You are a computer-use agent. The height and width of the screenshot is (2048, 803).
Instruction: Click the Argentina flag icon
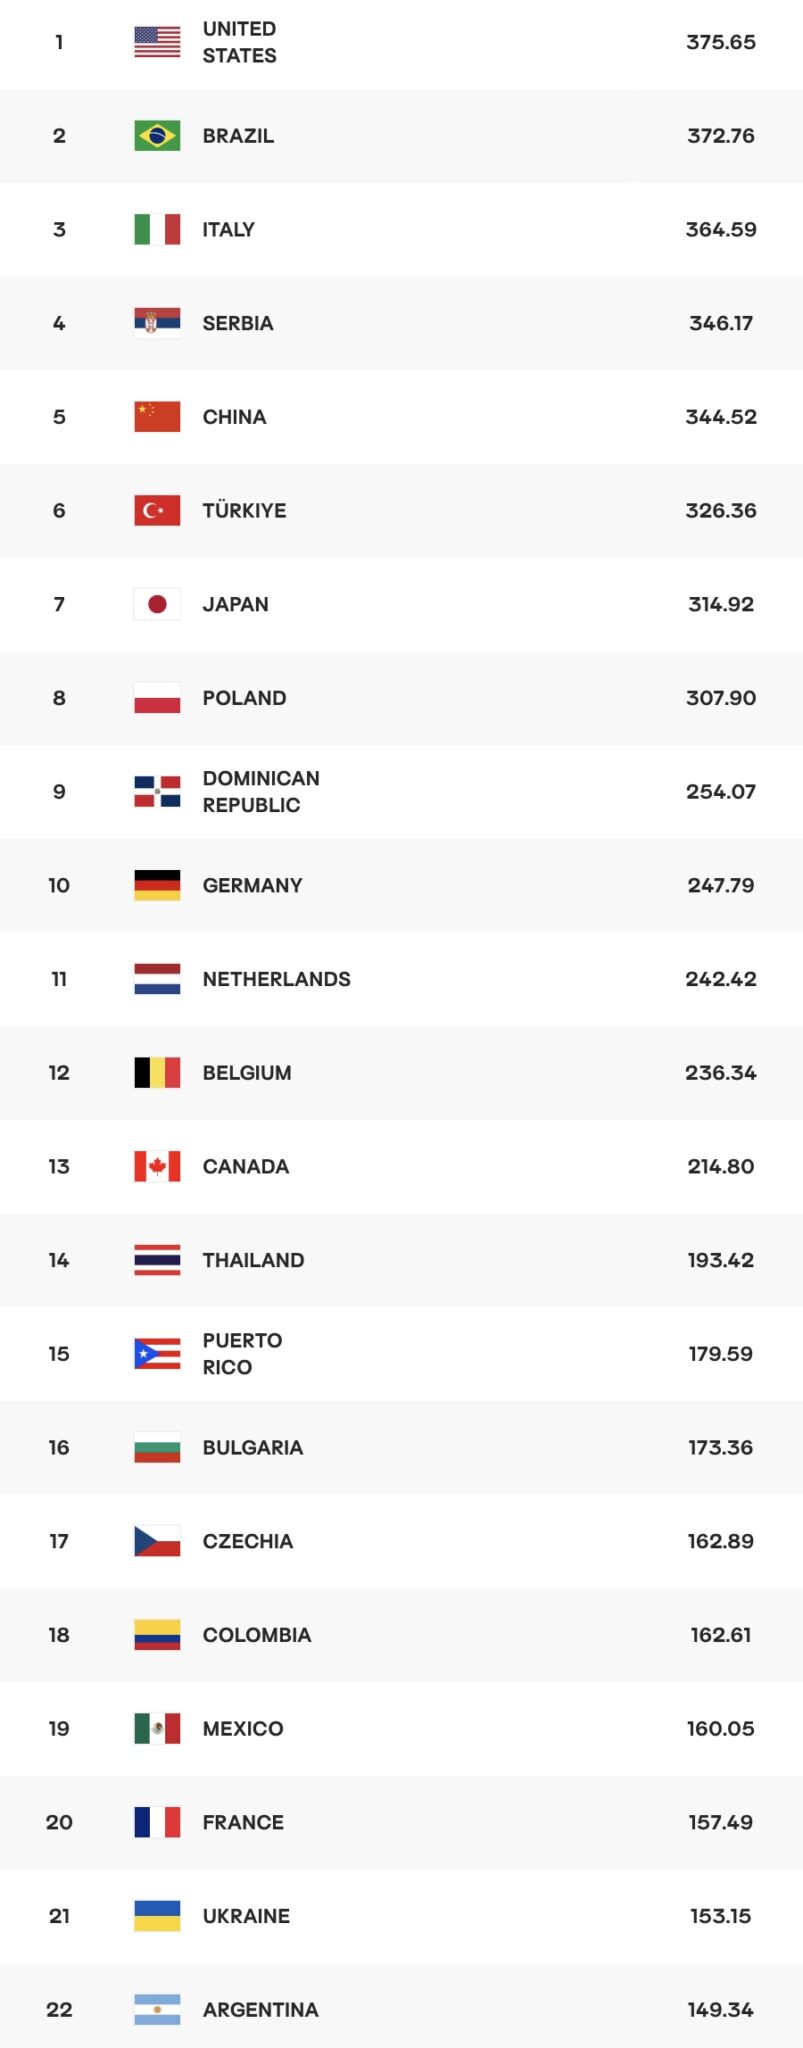click(157, 2010)
